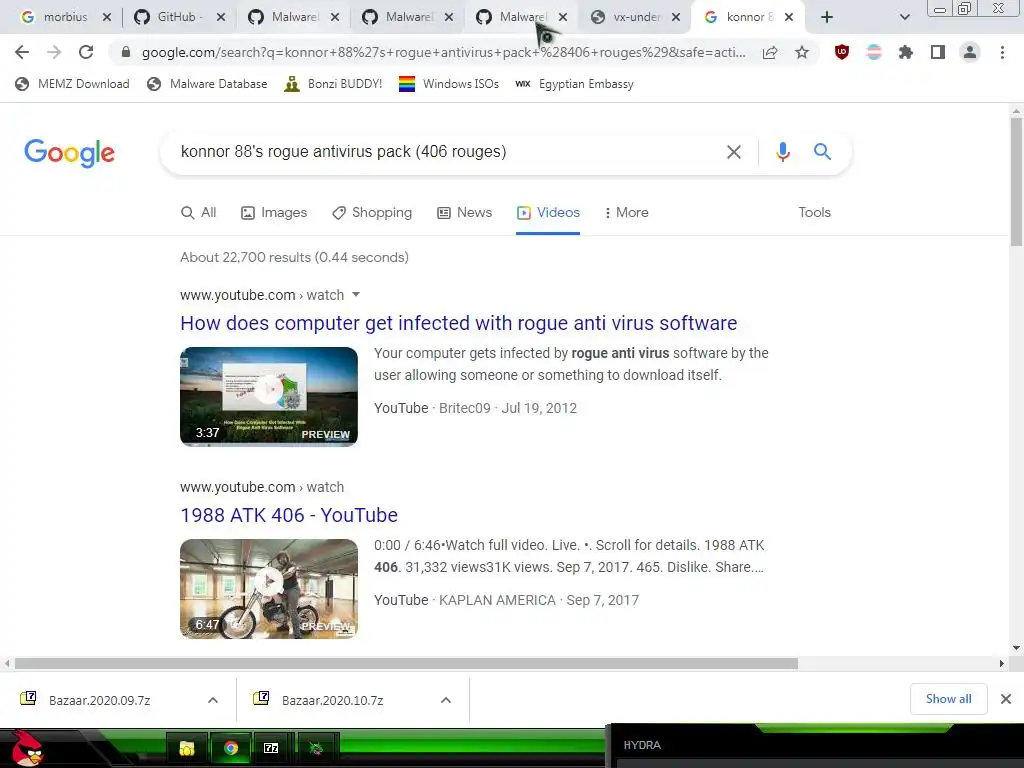Select the Shopping results filter
Viewport: 1024px width, 768px height.
[372, 212]
